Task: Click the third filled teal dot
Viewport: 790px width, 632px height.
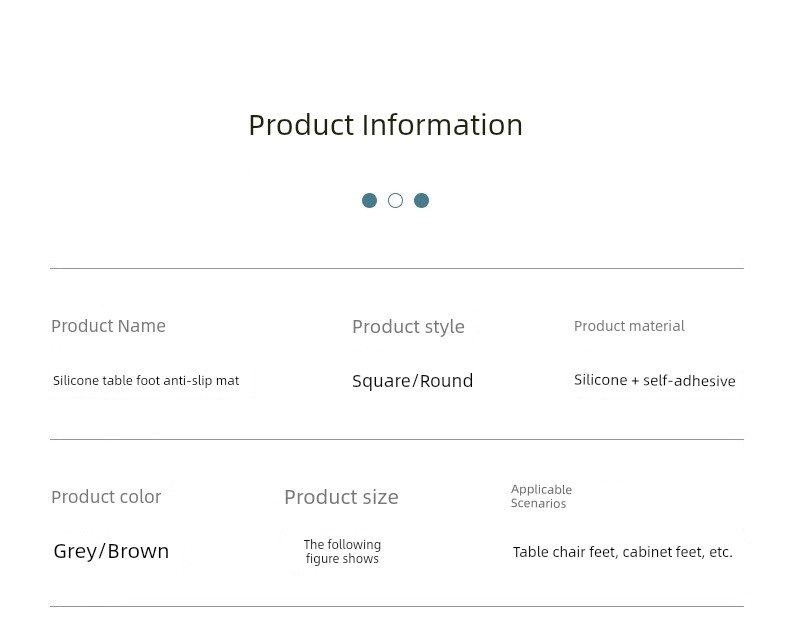Action: pyautogui.click(x=421, y=201)
